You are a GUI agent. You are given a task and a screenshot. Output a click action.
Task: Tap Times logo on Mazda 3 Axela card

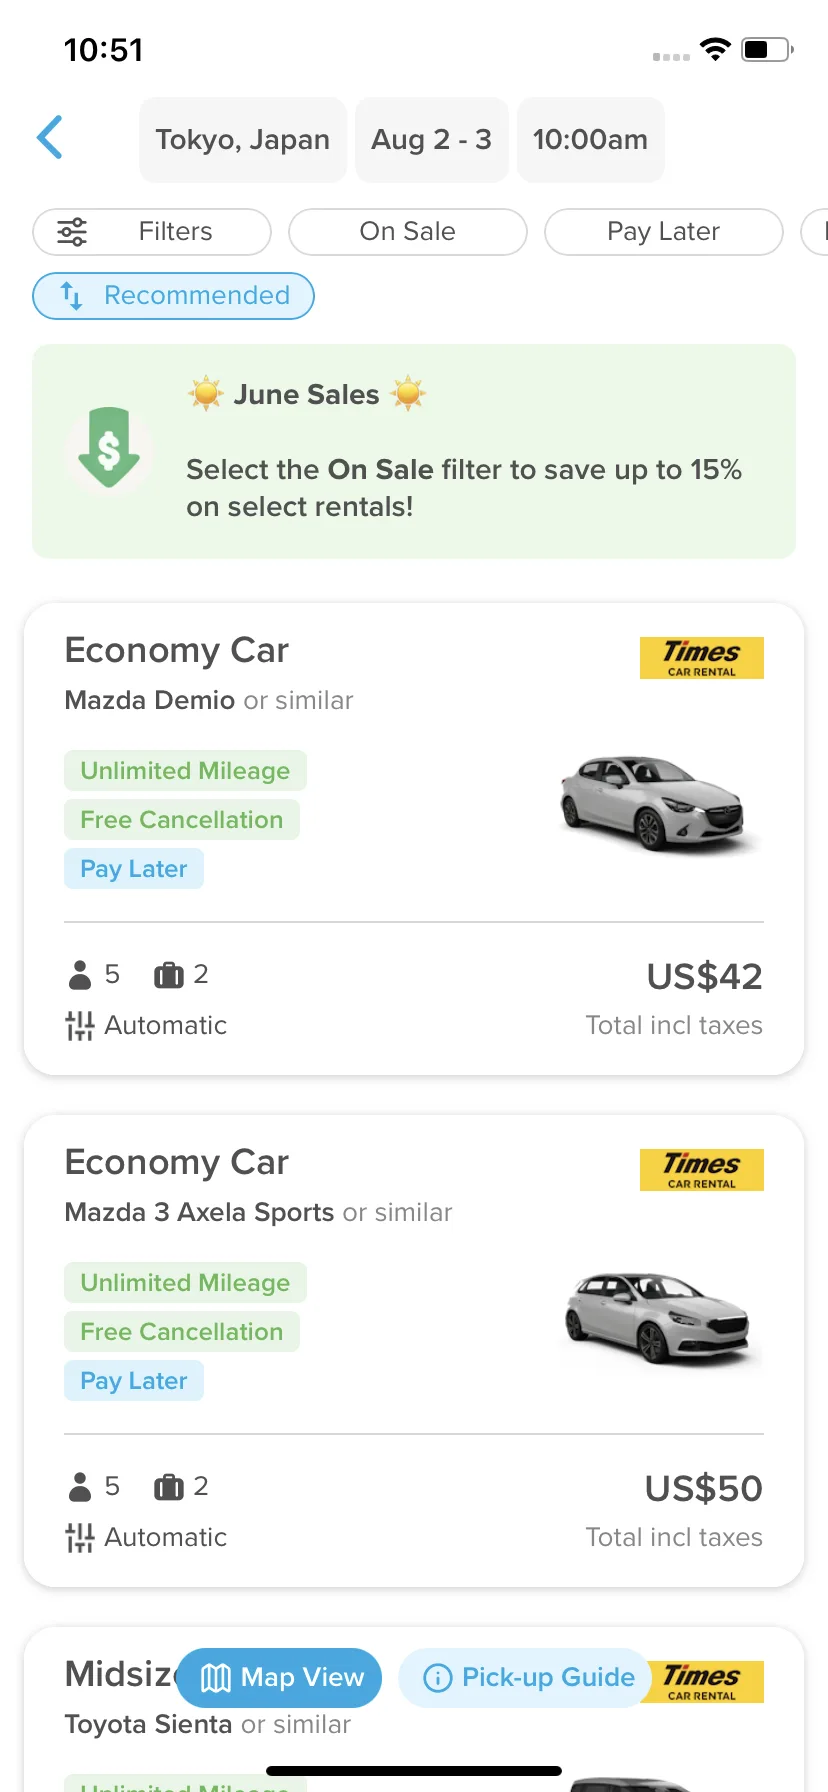(702, 1170)
